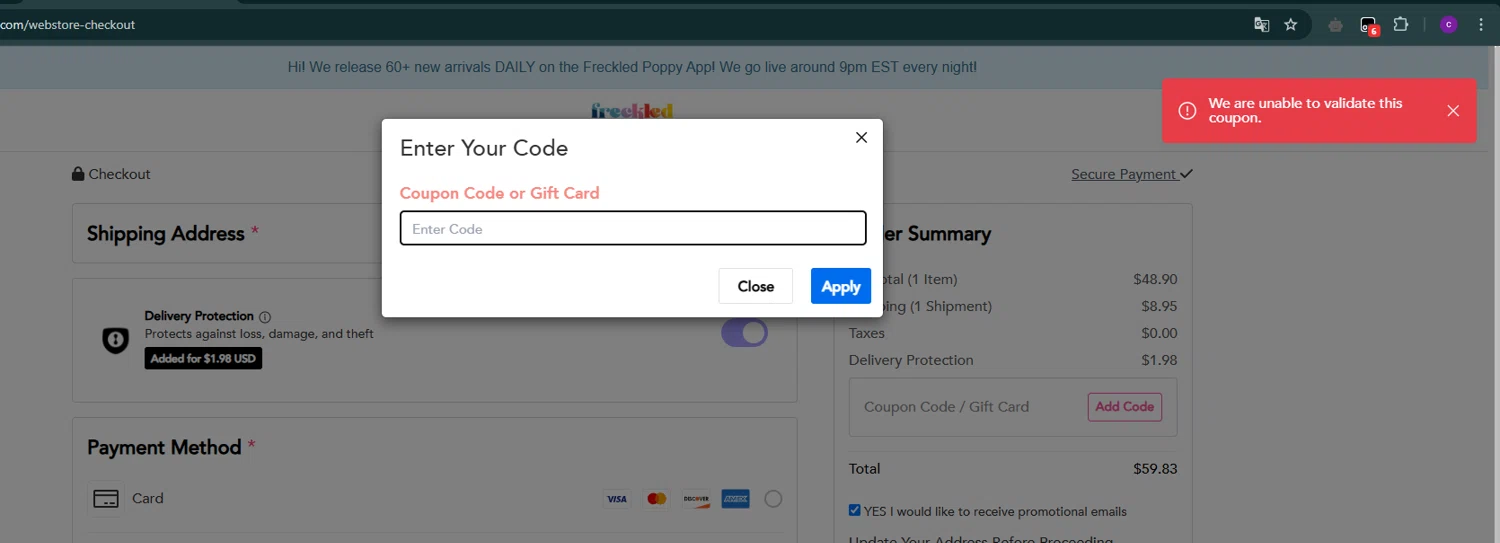Viewport: 1500px width, 543px height.
Task: Click the Delivery Protection info icon
Action: coord(265,317)
